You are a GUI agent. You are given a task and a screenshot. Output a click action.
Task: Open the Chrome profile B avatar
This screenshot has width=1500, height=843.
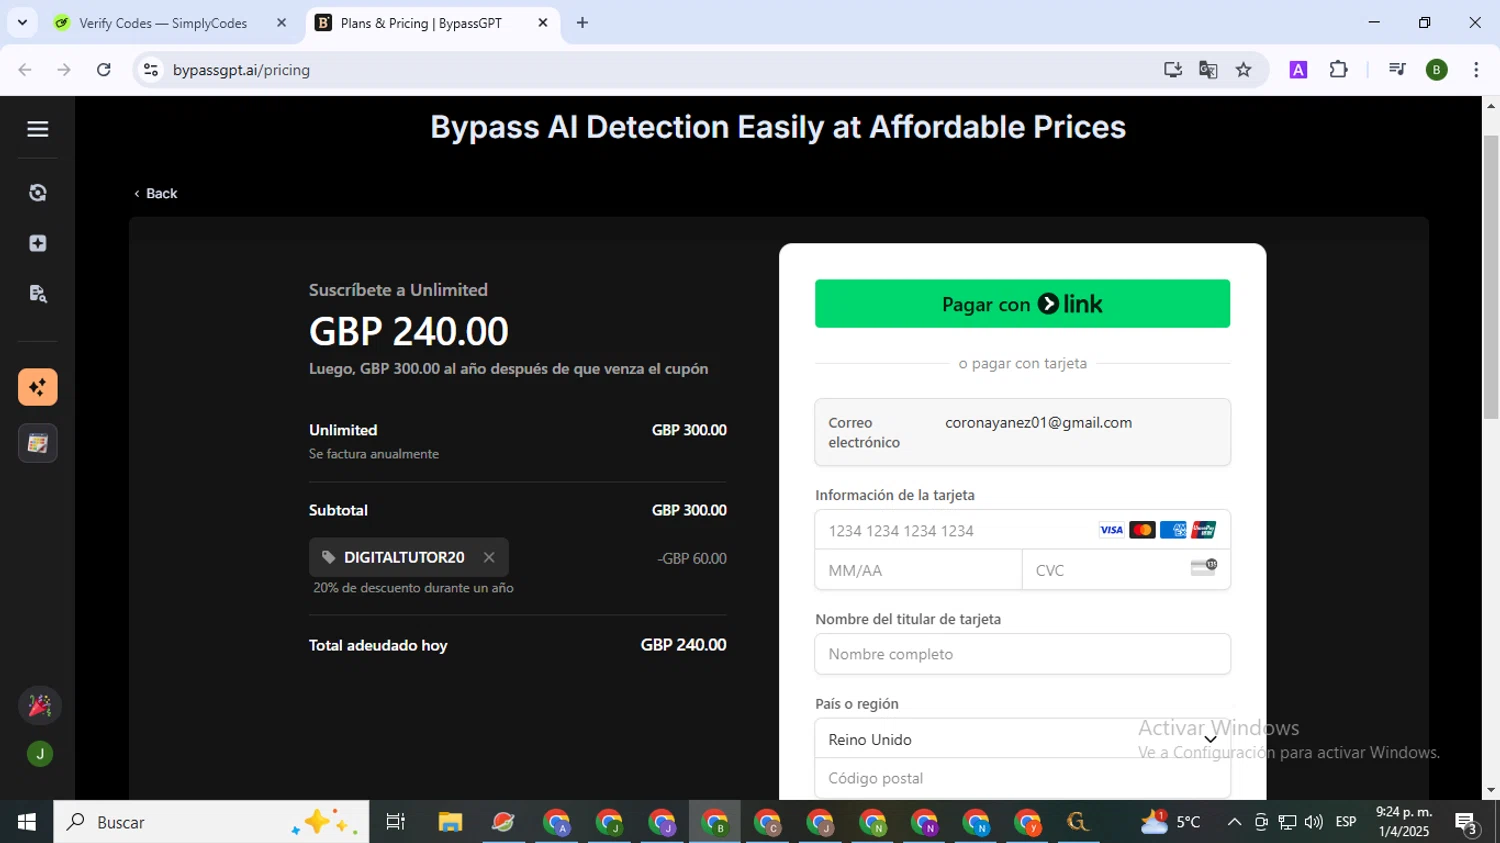[1437, 70]
